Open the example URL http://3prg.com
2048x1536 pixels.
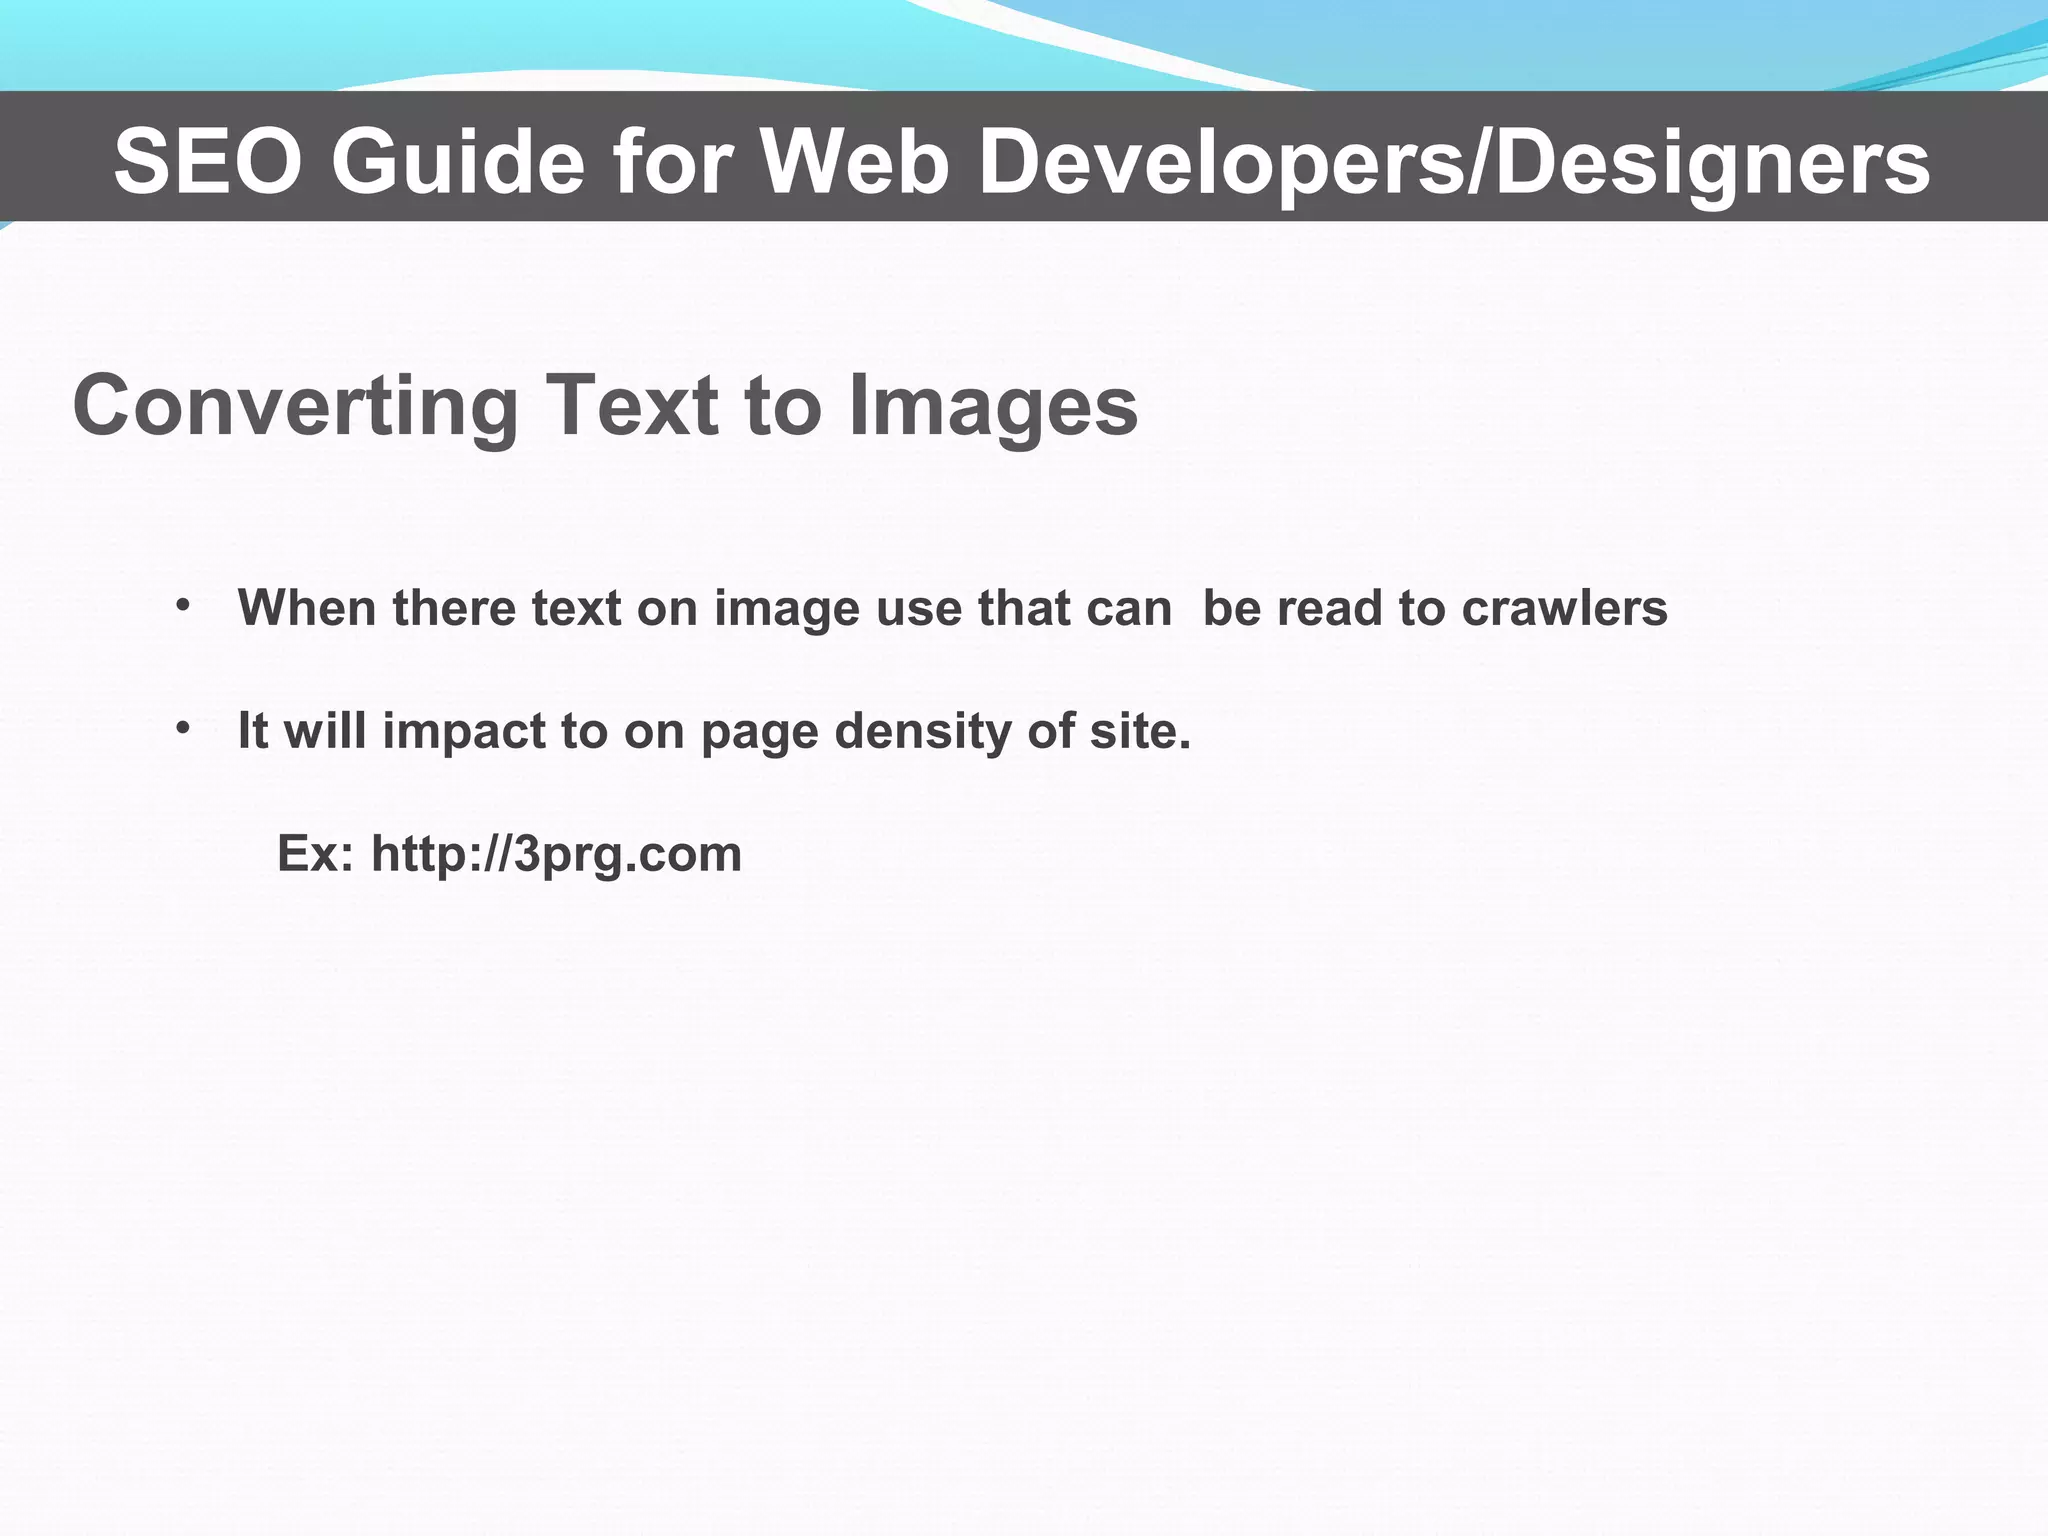(556, 854)
